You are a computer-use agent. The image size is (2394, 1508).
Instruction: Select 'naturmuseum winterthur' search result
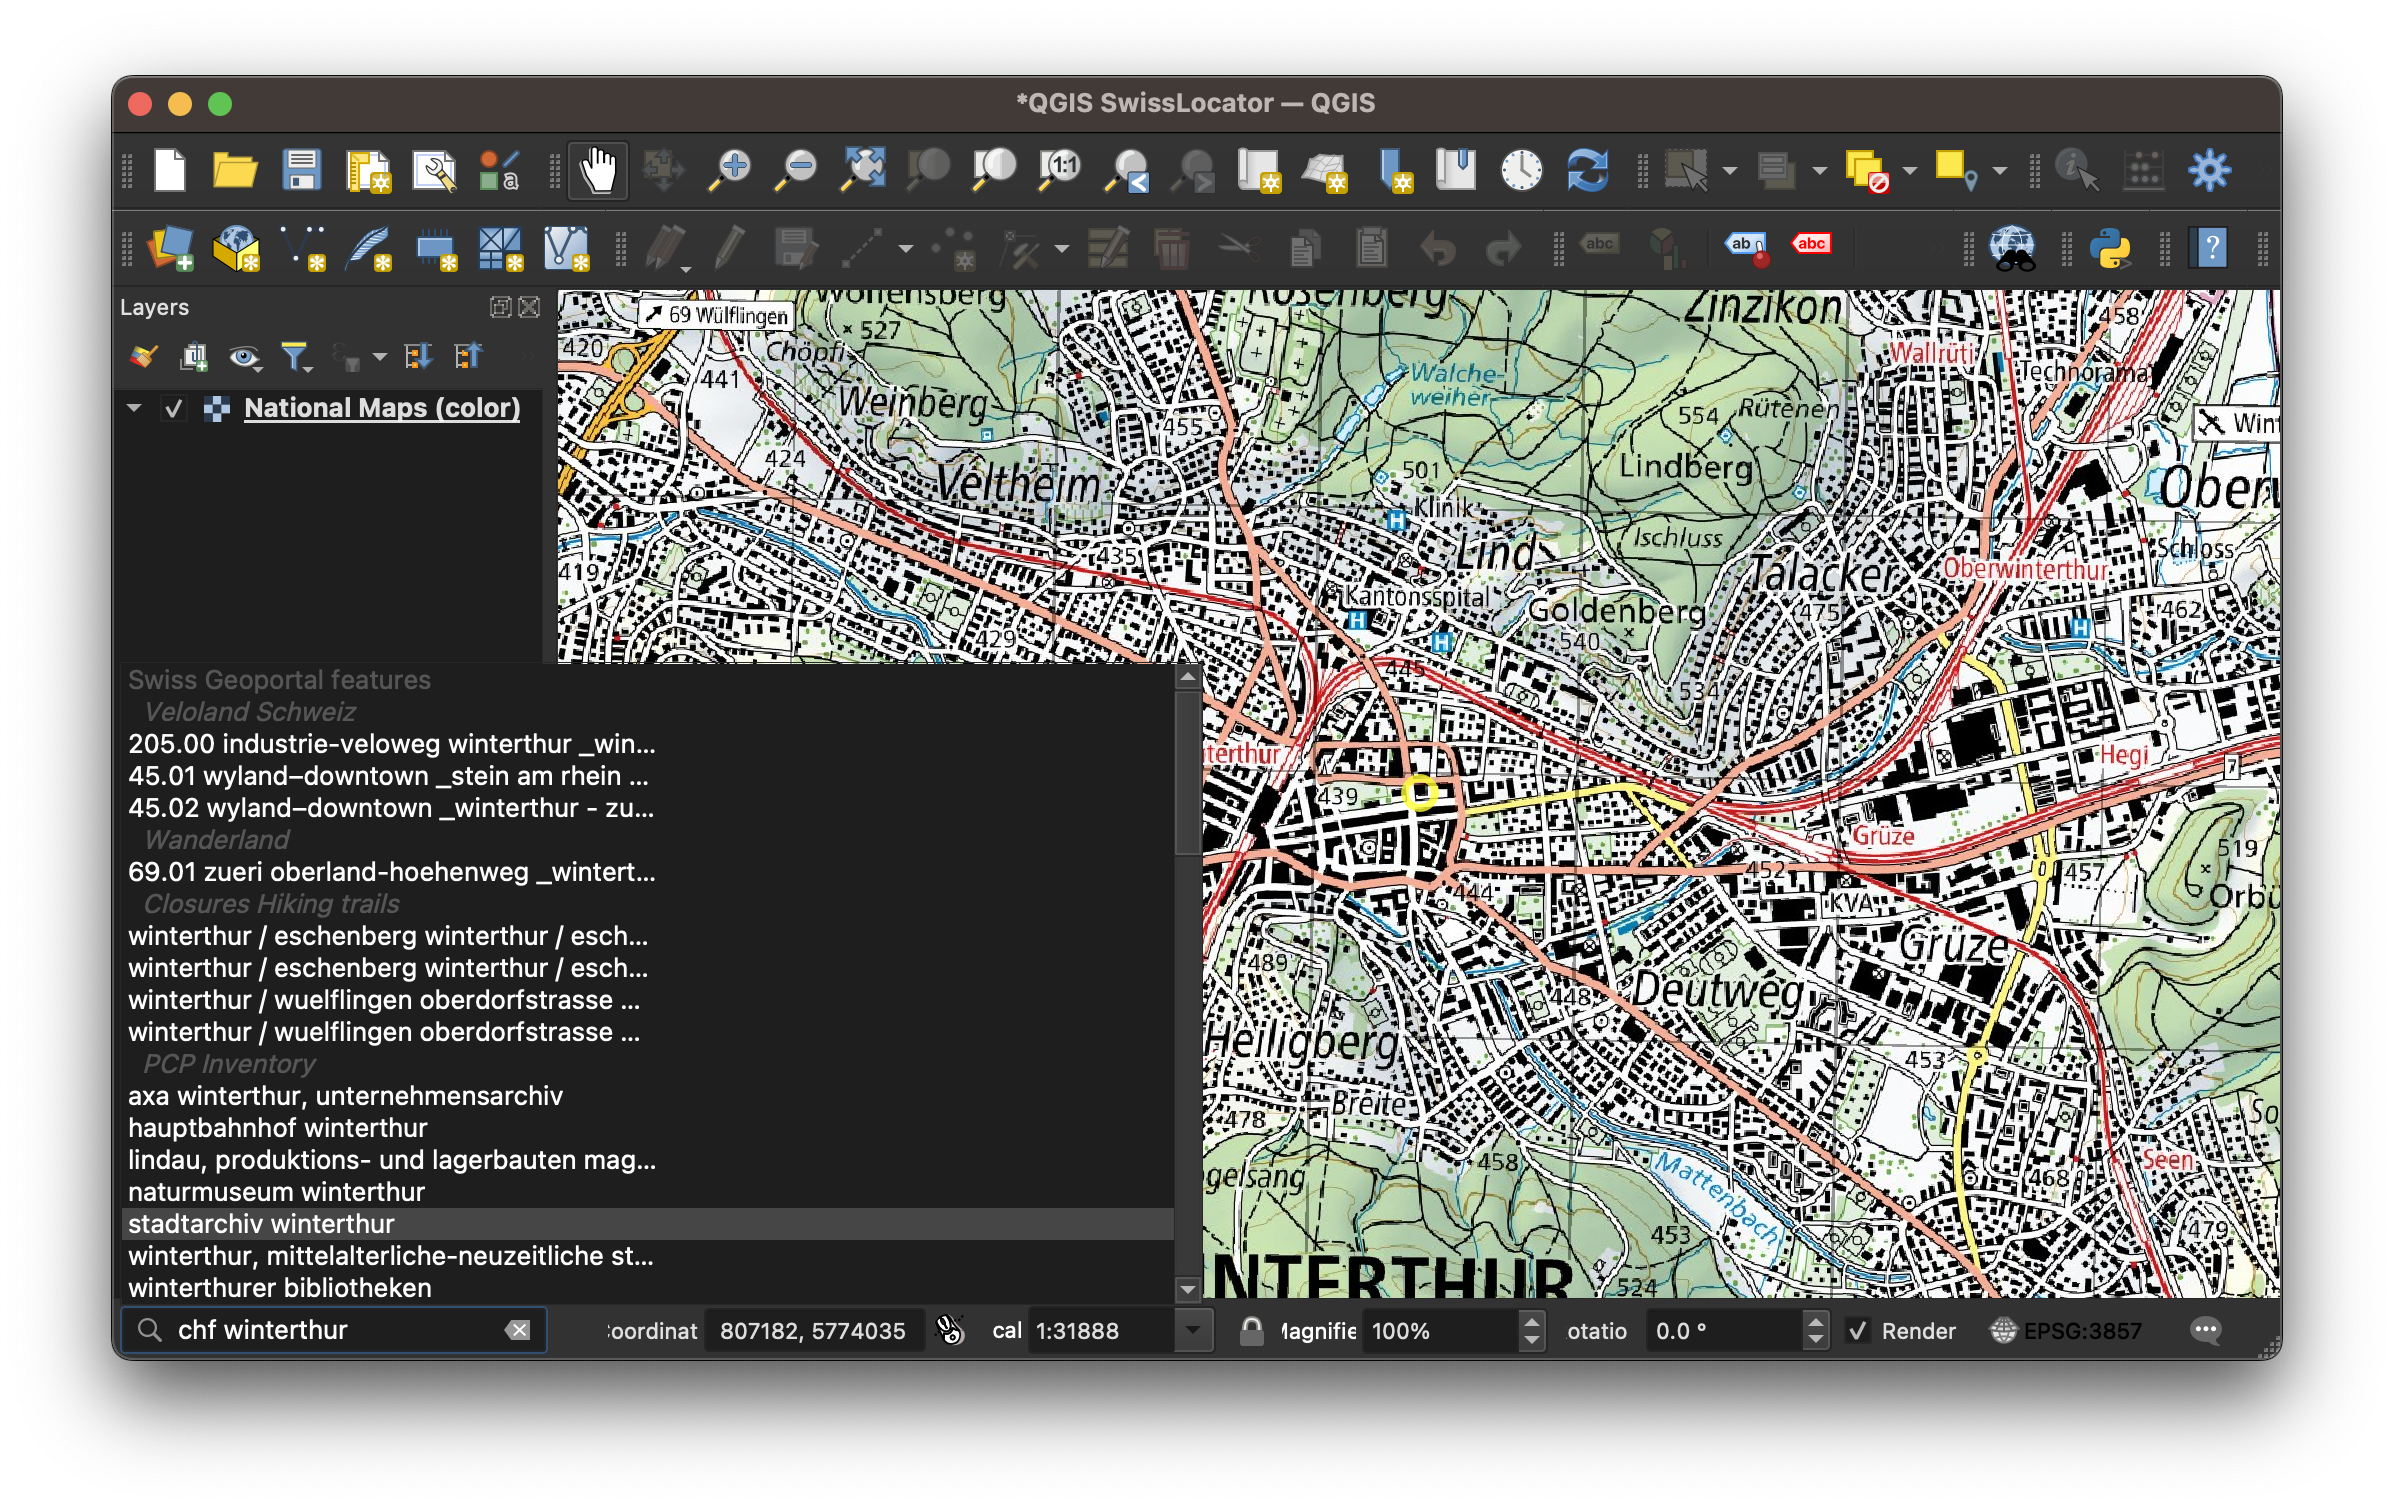coord(277,1192)
